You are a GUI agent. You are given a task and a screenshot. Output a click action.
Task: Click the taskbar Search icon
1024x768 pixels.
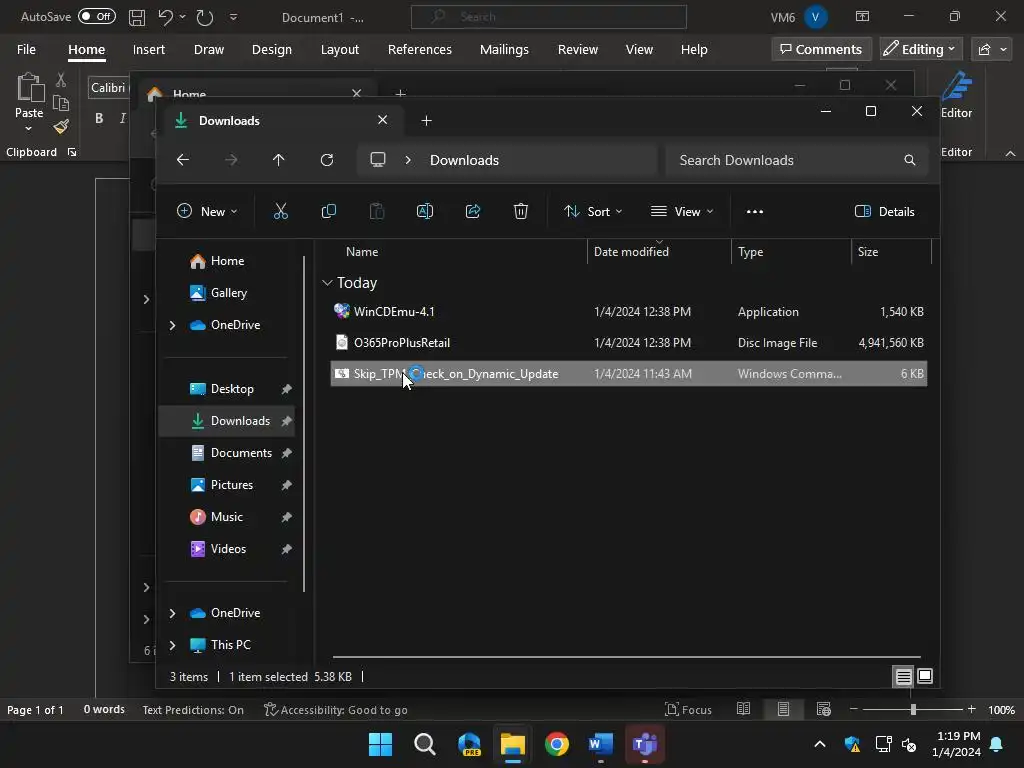tap(424, 744)
